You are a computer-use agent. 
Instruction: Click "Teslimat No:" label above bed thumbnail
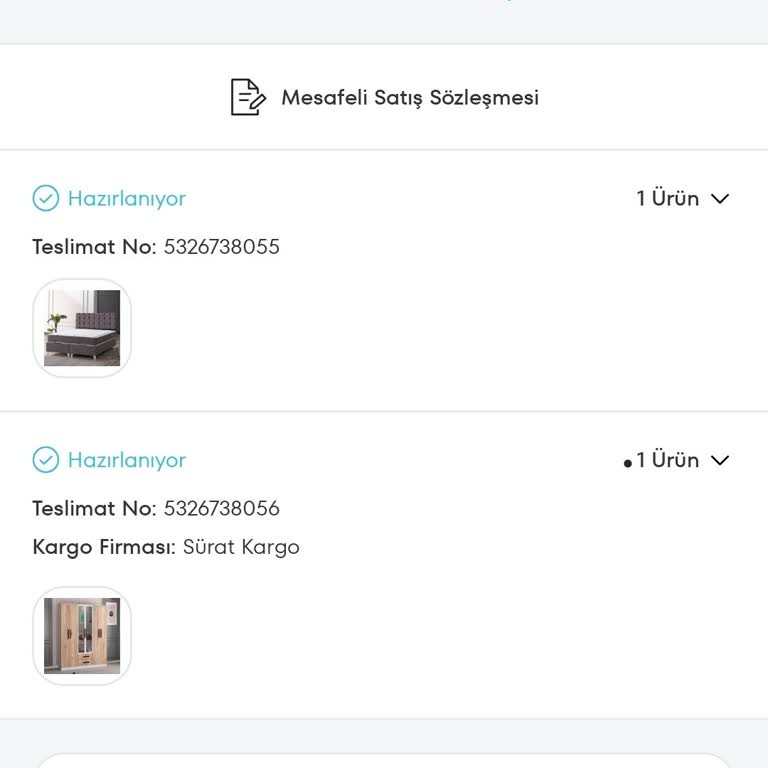pos(94,247)
